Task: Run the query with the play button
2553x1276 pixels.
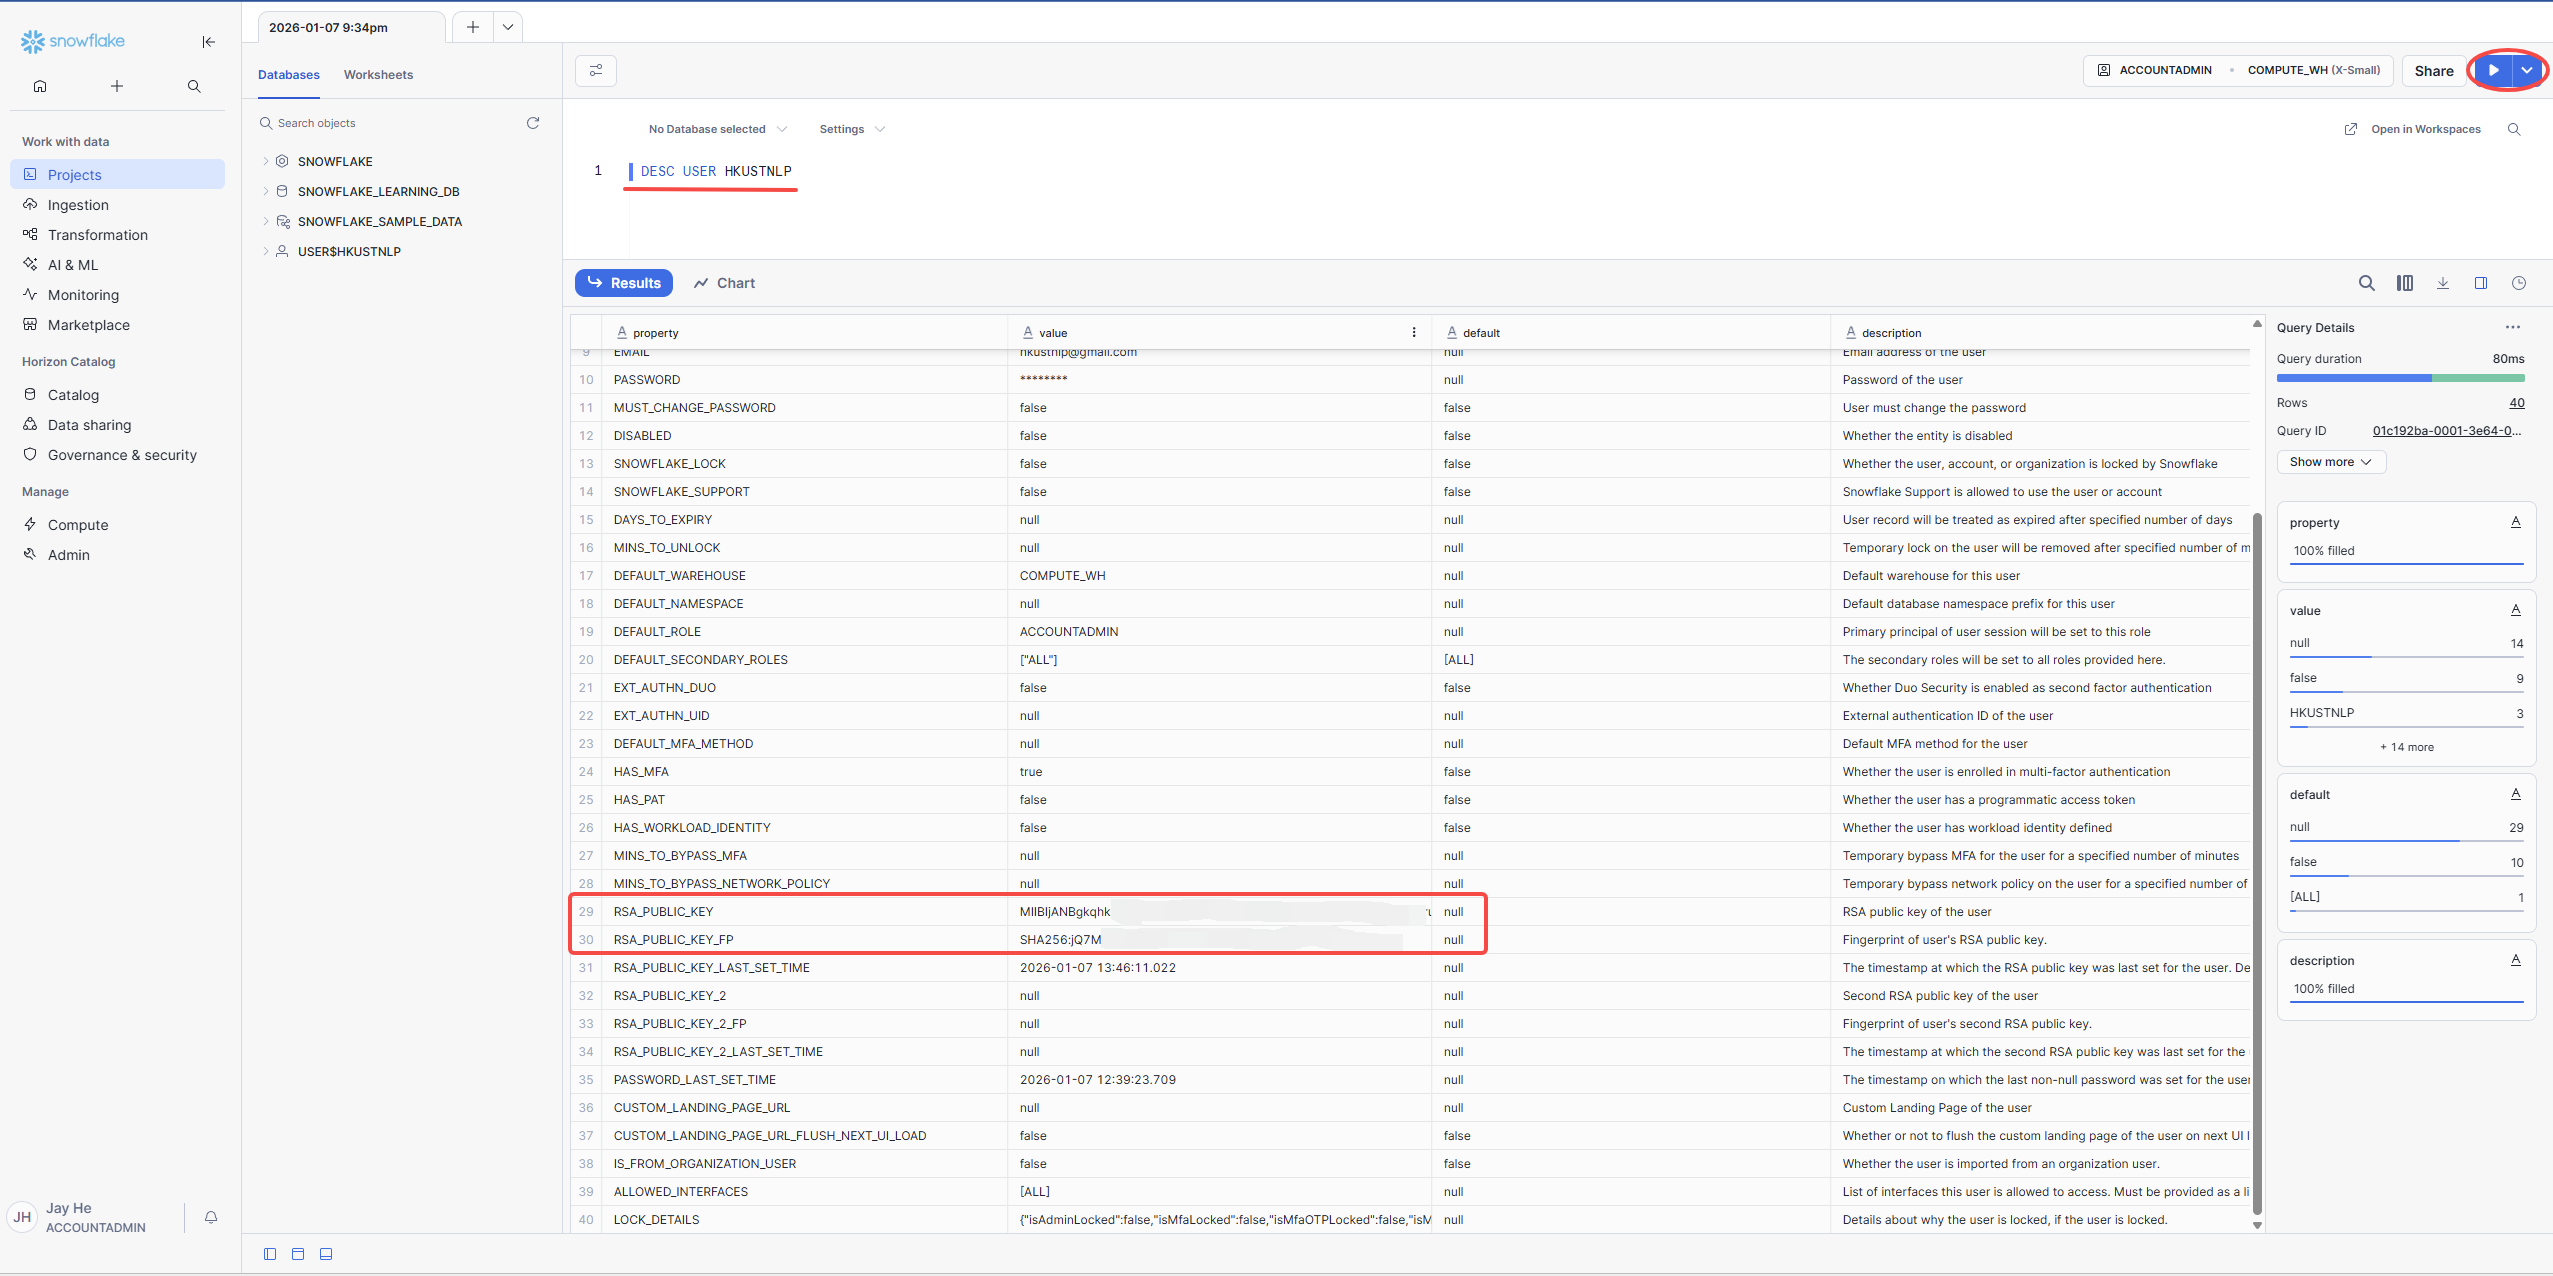Action: click(2494, 70)
